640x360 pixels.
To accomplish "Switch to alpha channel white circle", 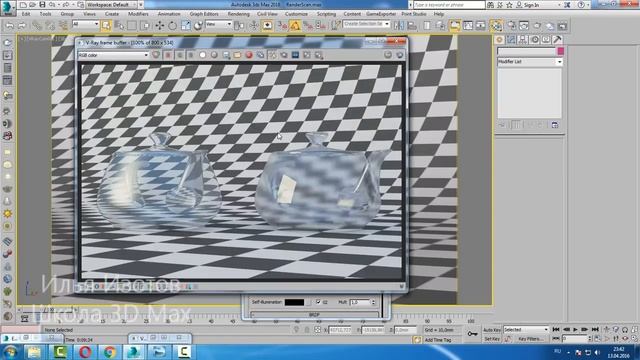I will point(202,55).
